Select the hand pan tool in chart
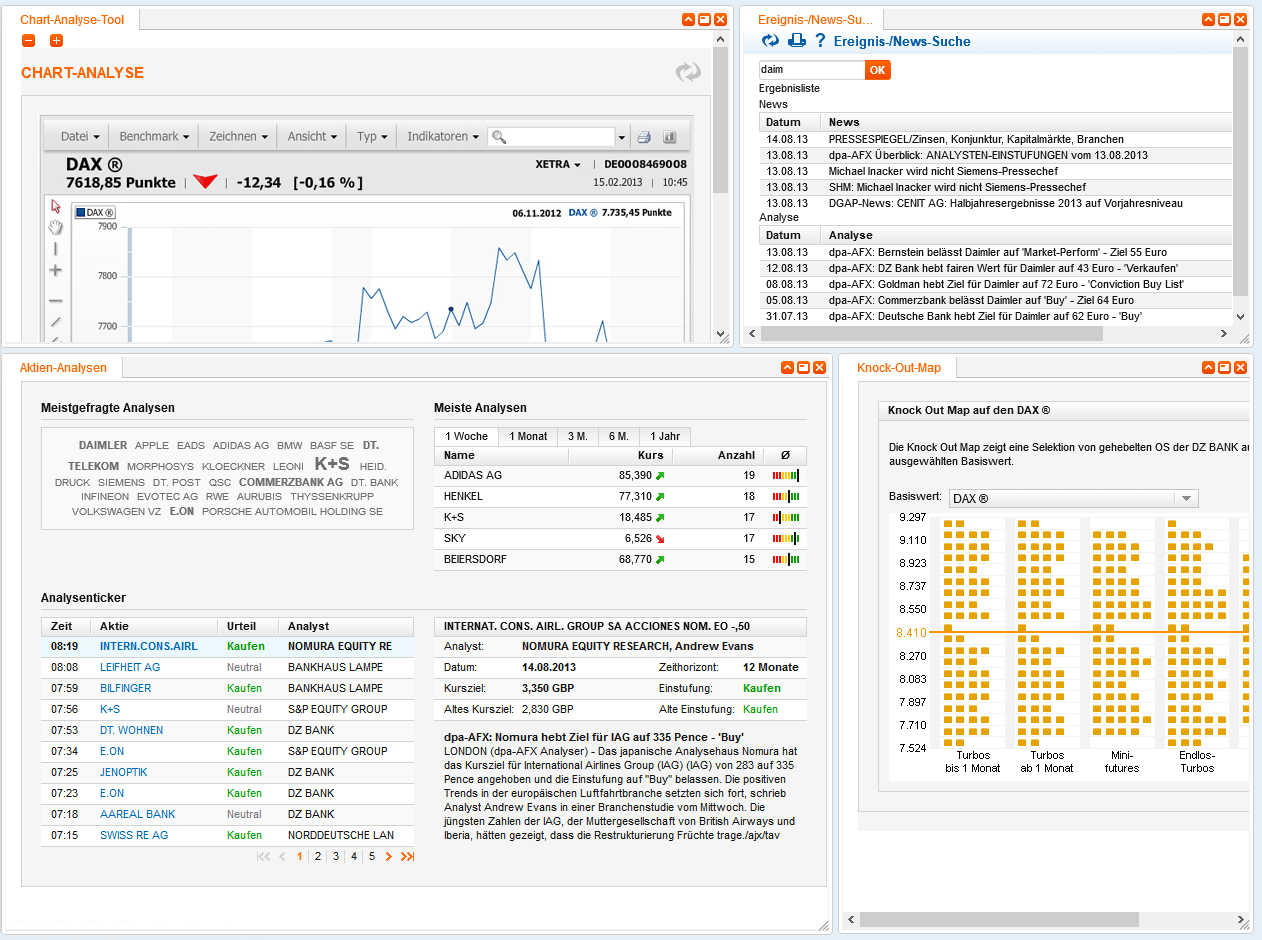The image size is (1262, 940). click(x=56, y=227)
